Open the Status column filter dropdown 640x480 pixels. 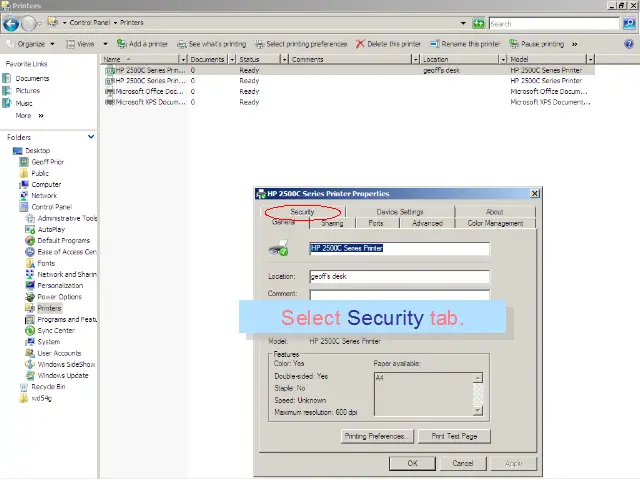click(x=284, y=60)
